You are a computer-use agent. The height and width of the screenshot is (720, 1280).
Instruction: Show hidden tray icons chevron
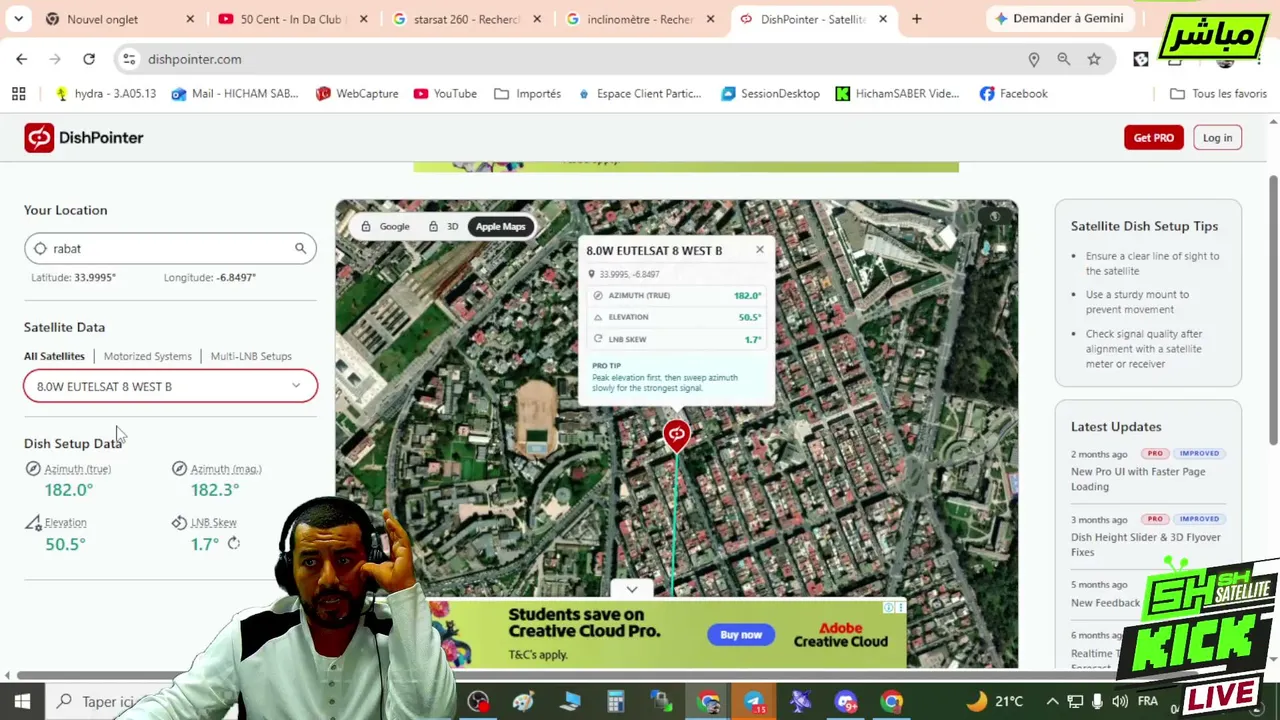pos(1052,701)
